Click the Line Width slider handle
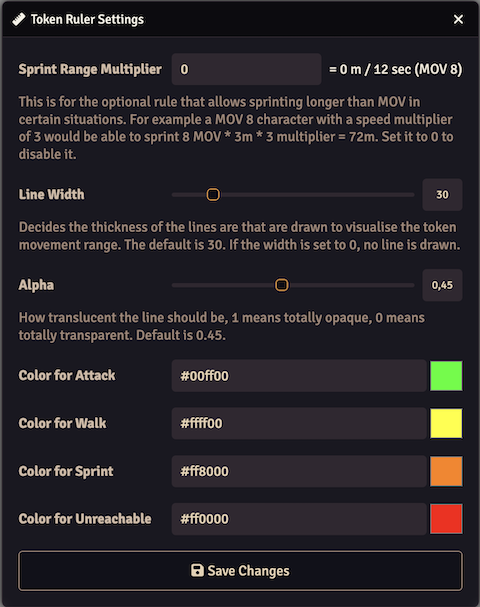Screen dimensions: 480x607 (213, 194)
